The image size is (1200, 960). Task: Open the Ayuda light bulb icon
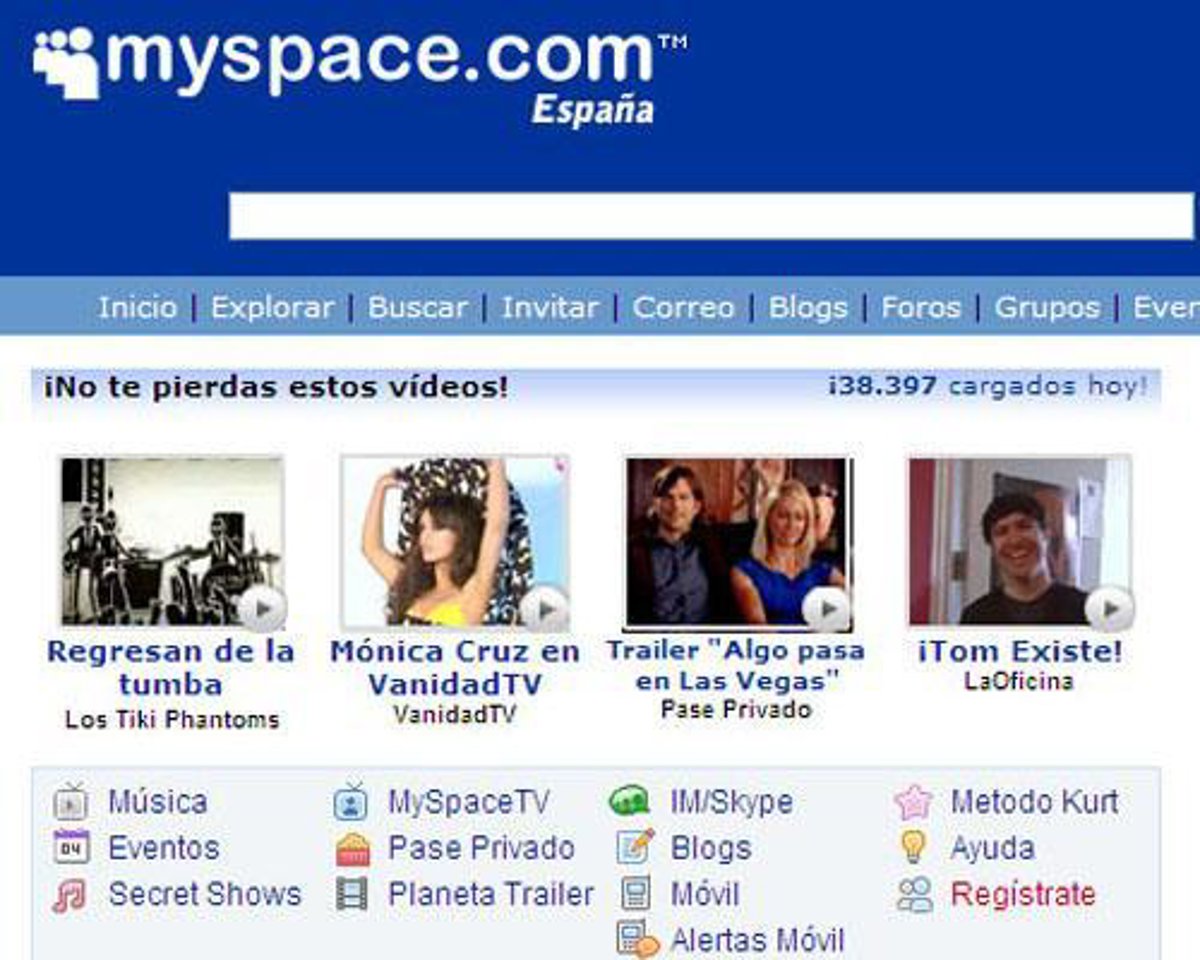coord(913,848)
